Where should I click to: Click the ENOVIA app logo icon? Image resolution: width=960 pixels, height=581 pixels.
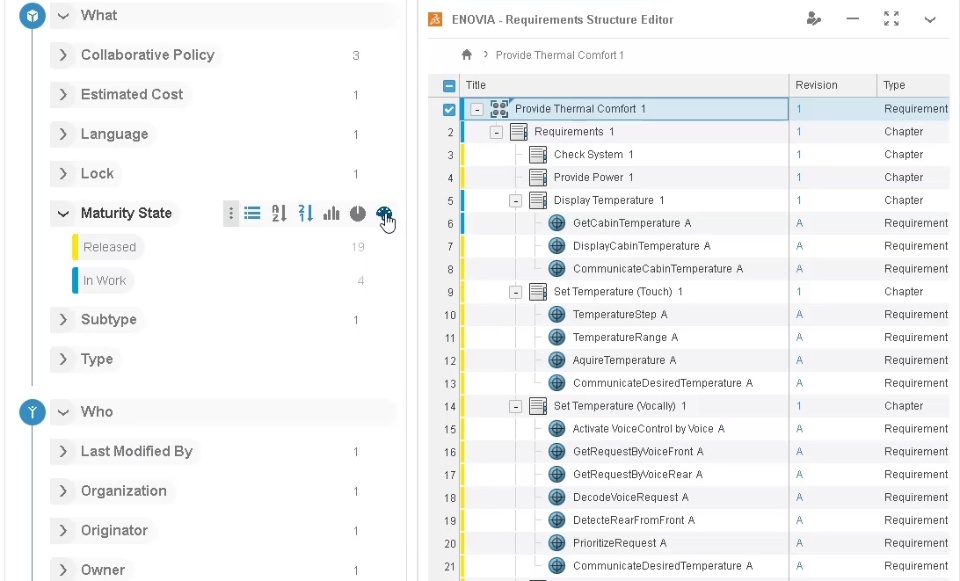435,20
